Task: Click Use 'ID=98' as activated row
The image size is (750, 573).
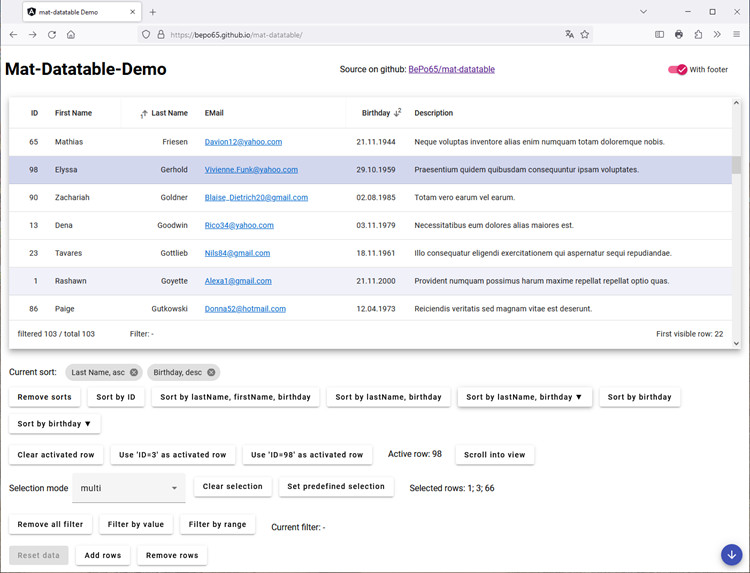Action: click(307, 455)
